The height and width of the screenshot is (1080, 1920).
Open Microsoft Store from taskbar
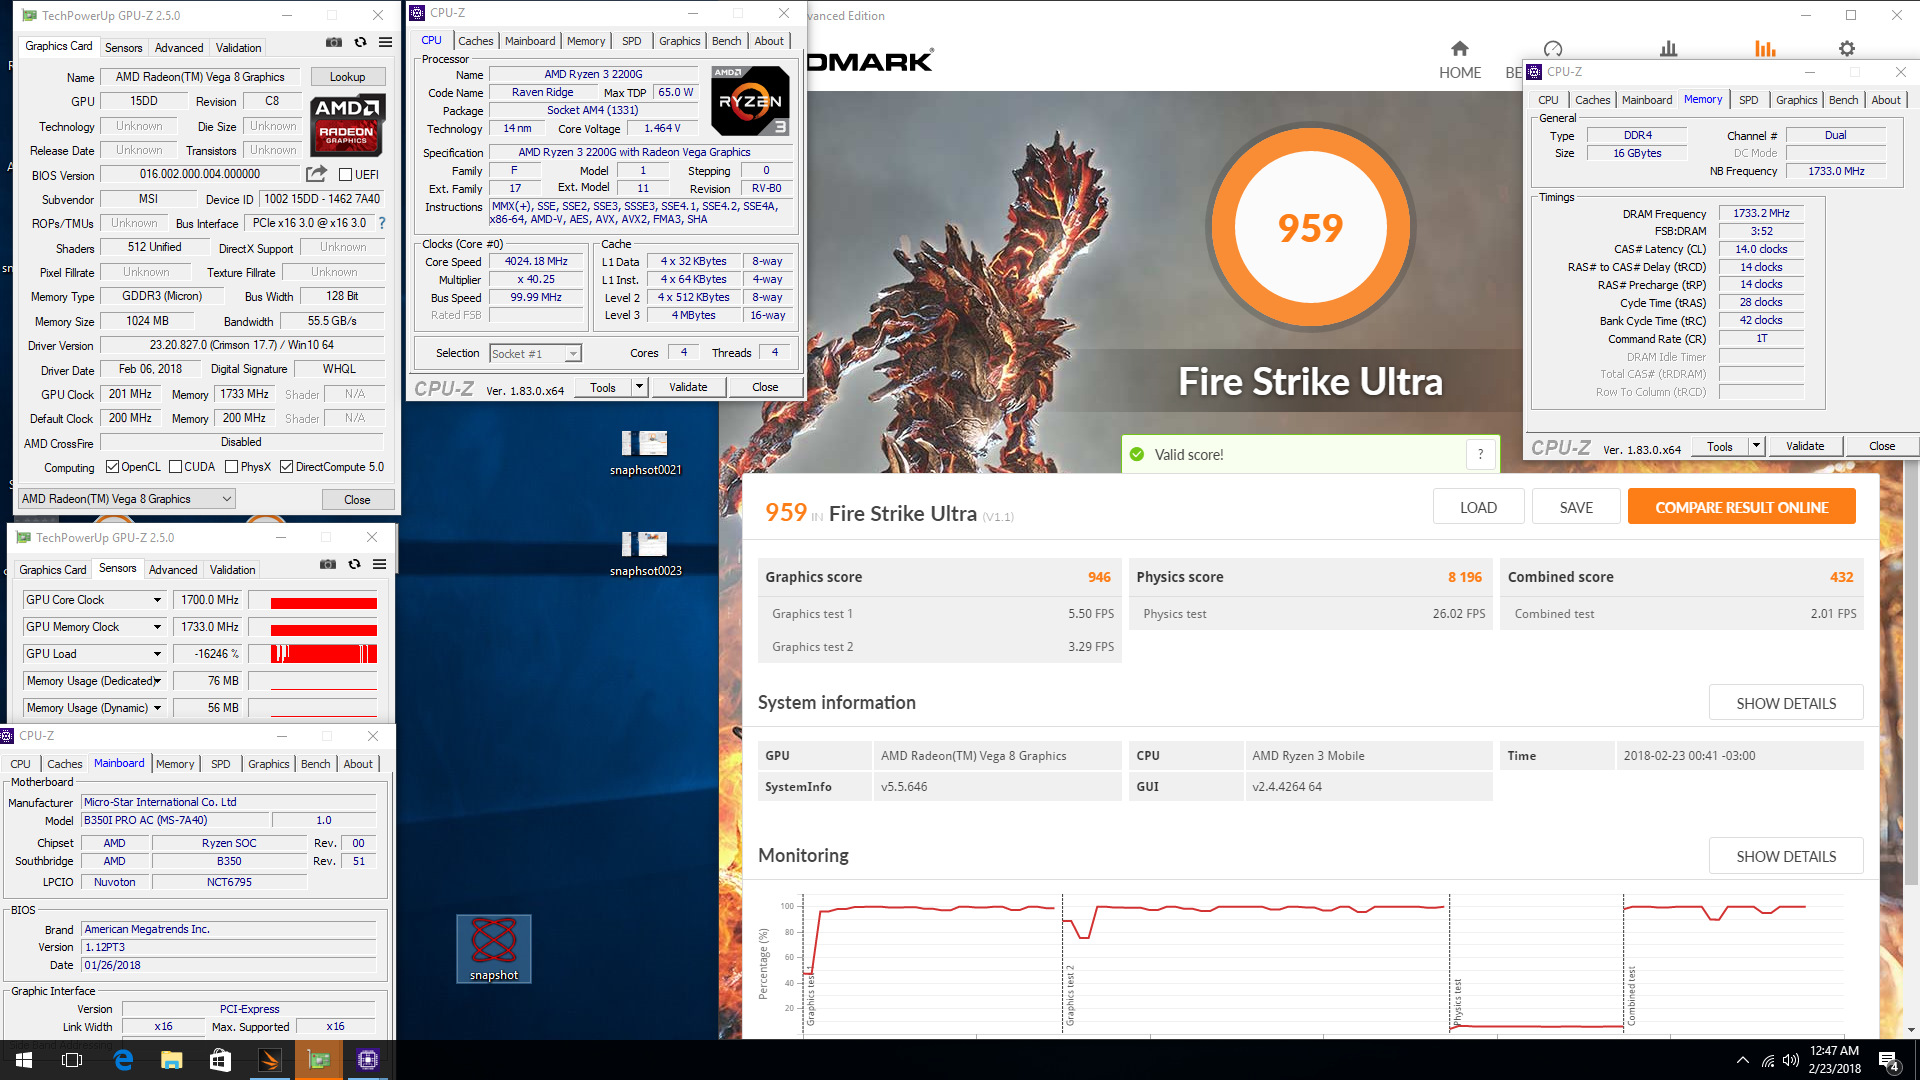220,1060
